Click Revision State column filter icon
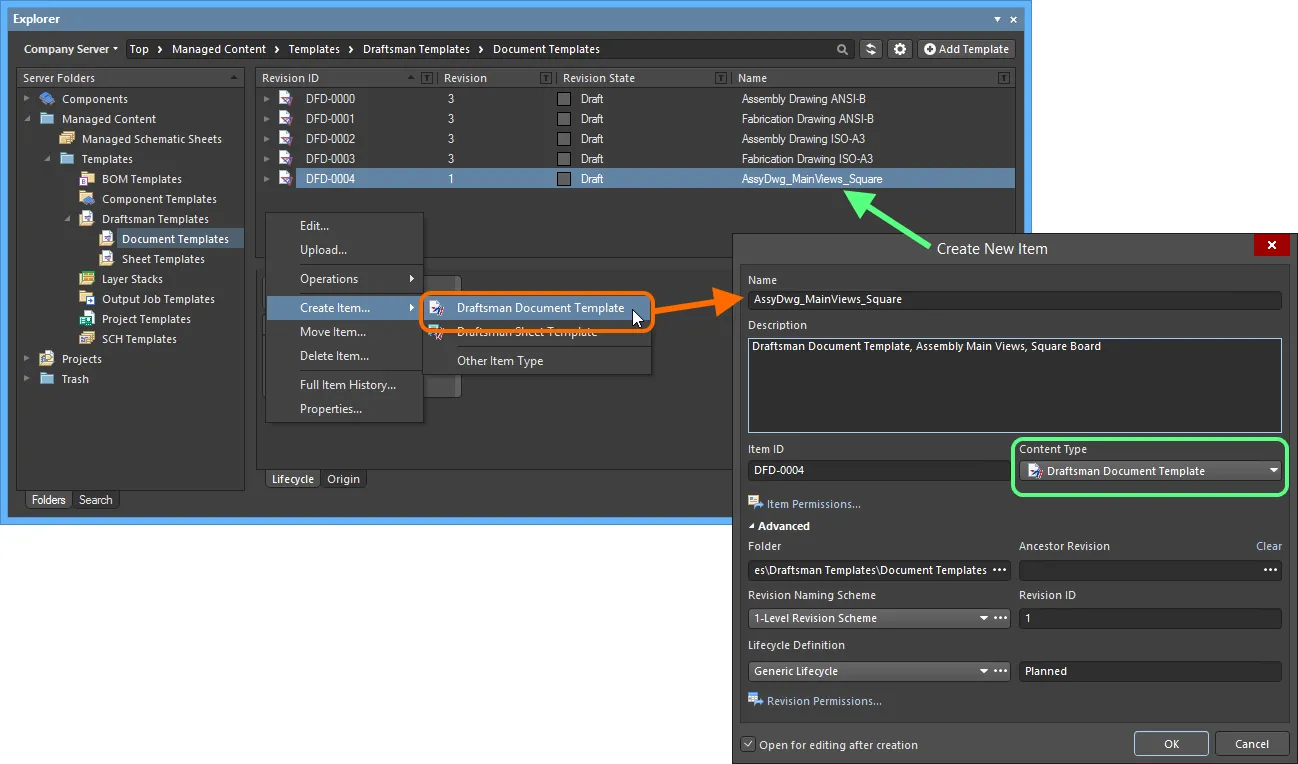 coord(721,78)
